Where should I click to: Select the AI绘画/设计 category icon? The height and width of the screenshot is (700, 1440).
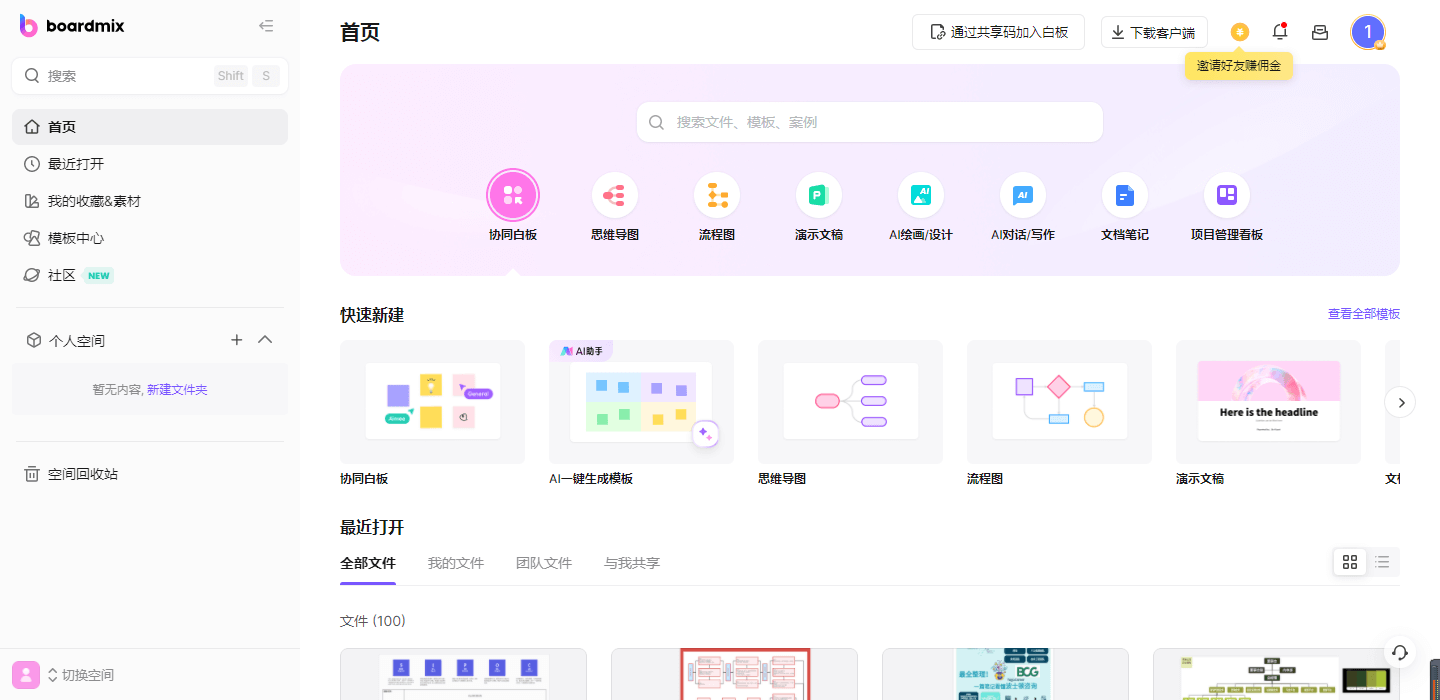921,195
